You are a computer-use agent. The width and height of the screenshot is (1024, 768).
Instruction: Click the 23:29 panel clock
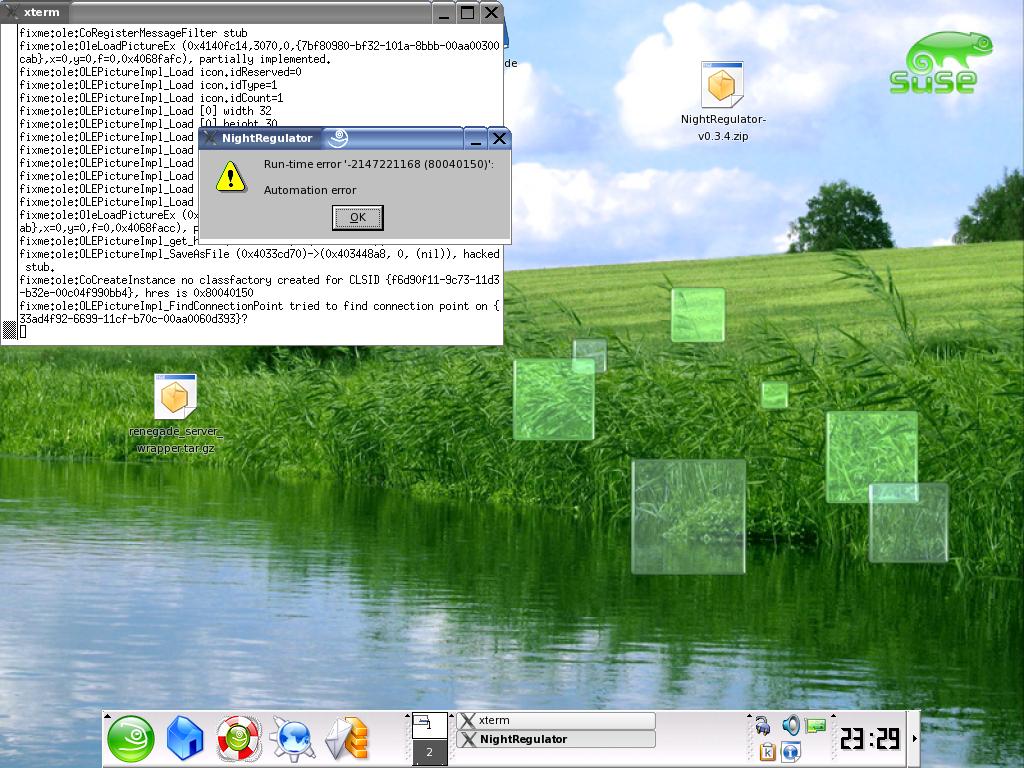(x=869, y=739)
